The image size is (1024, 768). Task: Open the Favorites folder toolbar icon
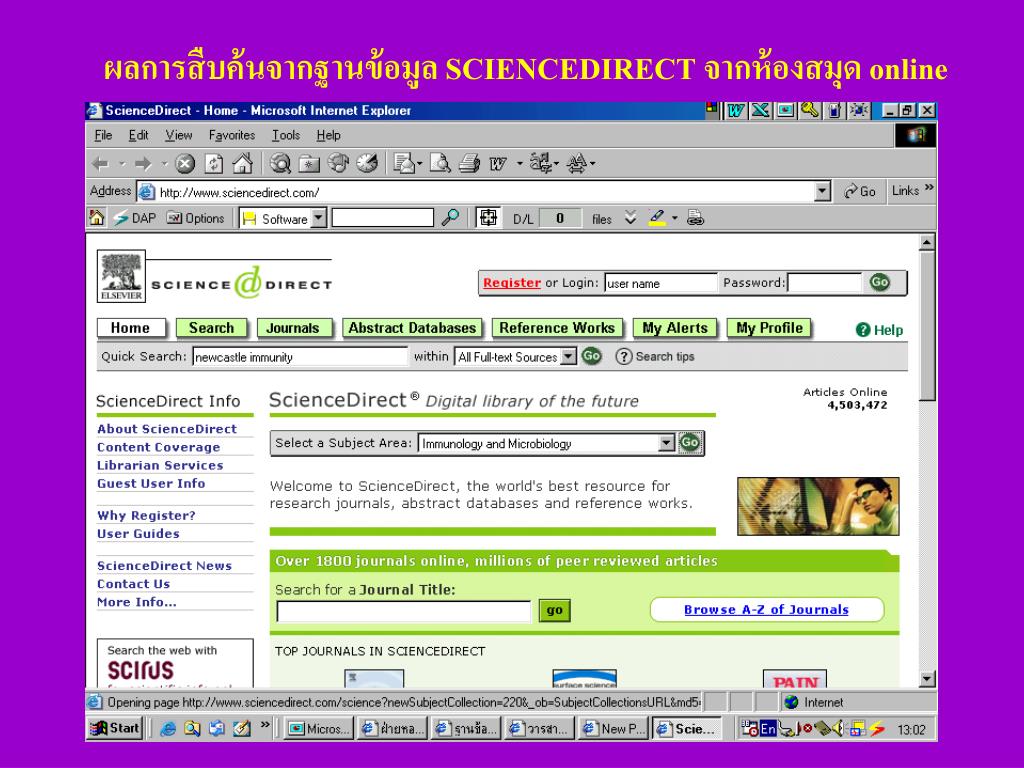click(x=309, y=163)
